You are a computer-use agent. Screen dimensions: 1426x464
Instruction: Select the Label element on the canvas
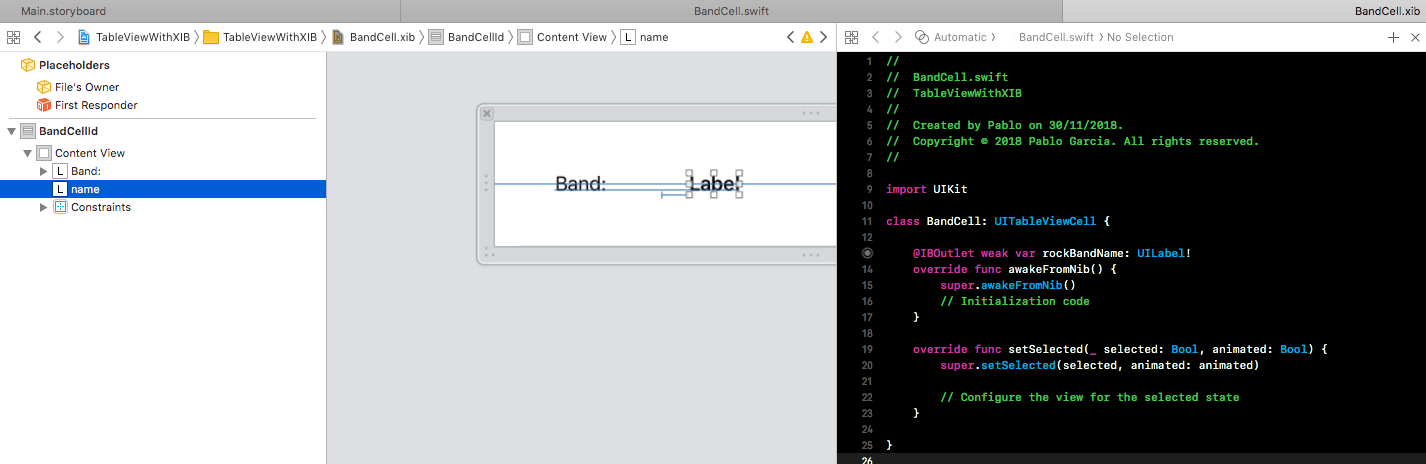[x=714, y=184]
